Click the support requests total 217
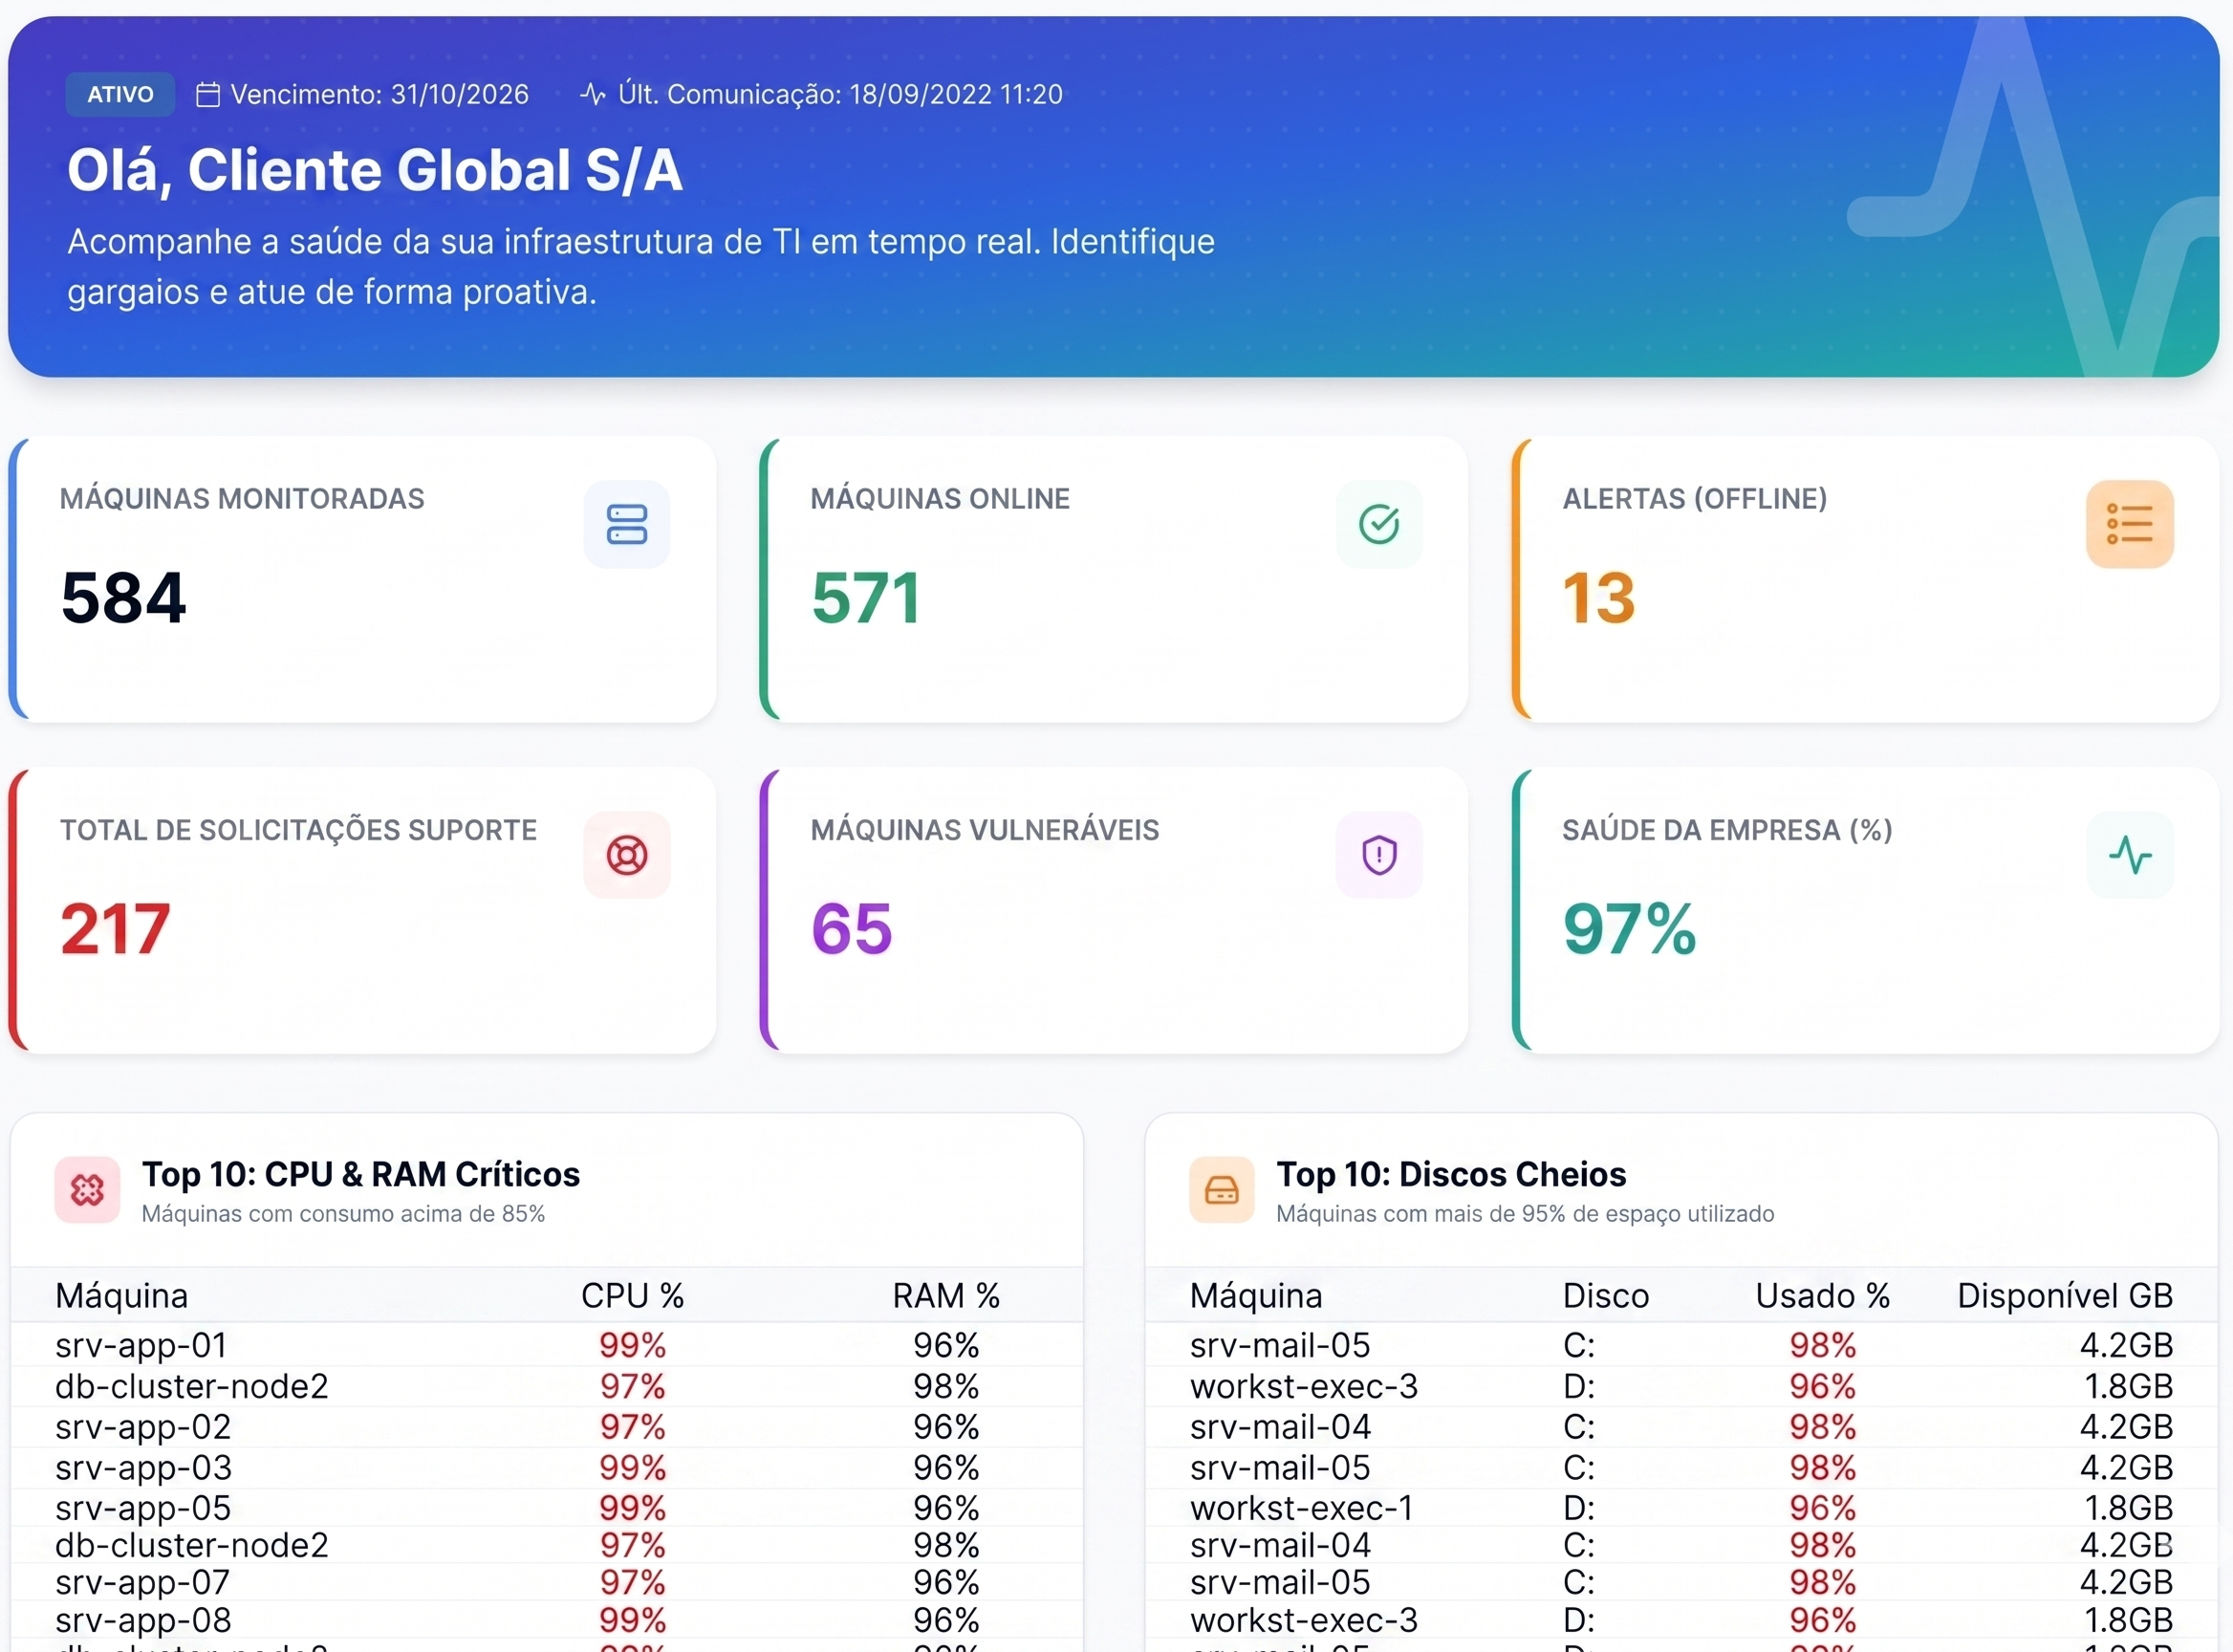Viewport: 2233px width, 1652px height. [x=115, y=929]
